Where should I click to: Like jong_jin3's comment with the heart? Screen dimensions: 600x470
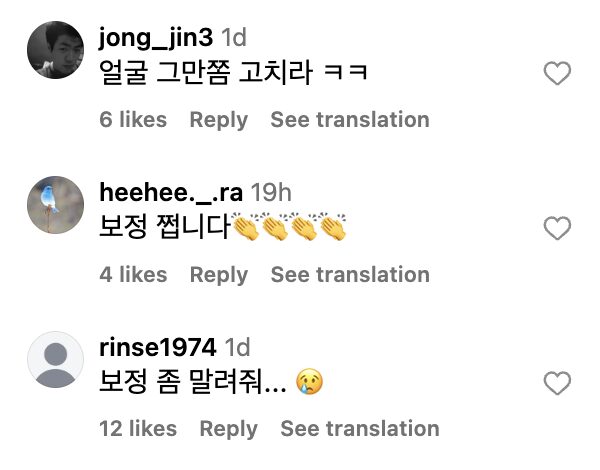(556, 73)
